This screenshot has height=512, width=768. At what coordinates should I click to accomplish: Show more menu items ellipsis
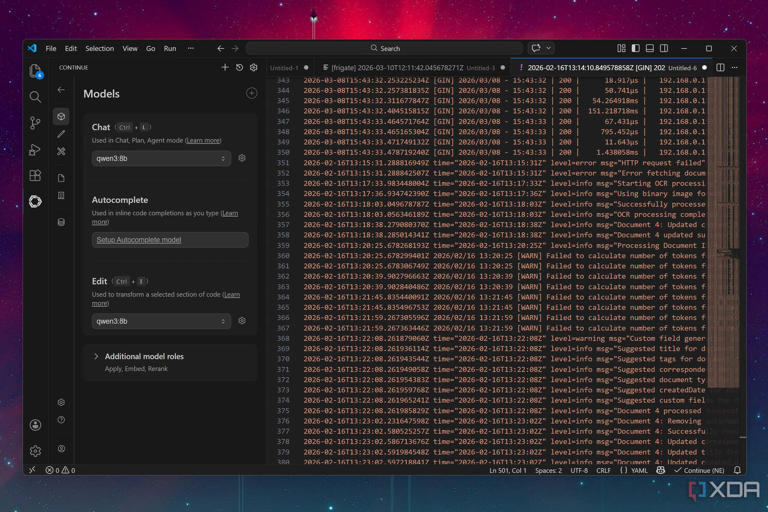point(191,49)
